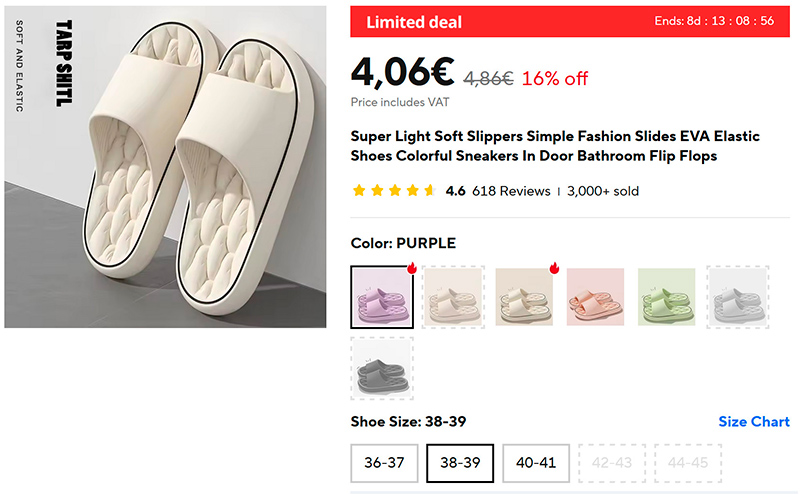Click the yellow star rating icons
The image size is (800, 494).
point(393,191)
